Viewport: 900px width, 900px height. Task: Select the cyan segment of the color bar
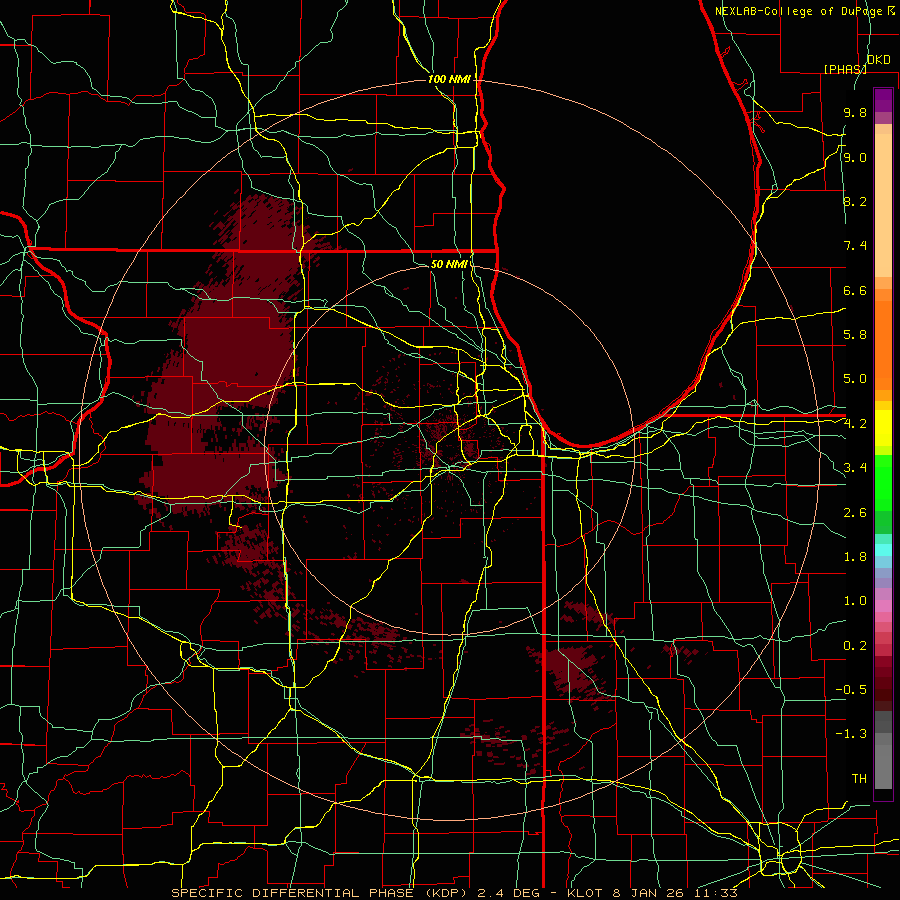pos(883,550)
